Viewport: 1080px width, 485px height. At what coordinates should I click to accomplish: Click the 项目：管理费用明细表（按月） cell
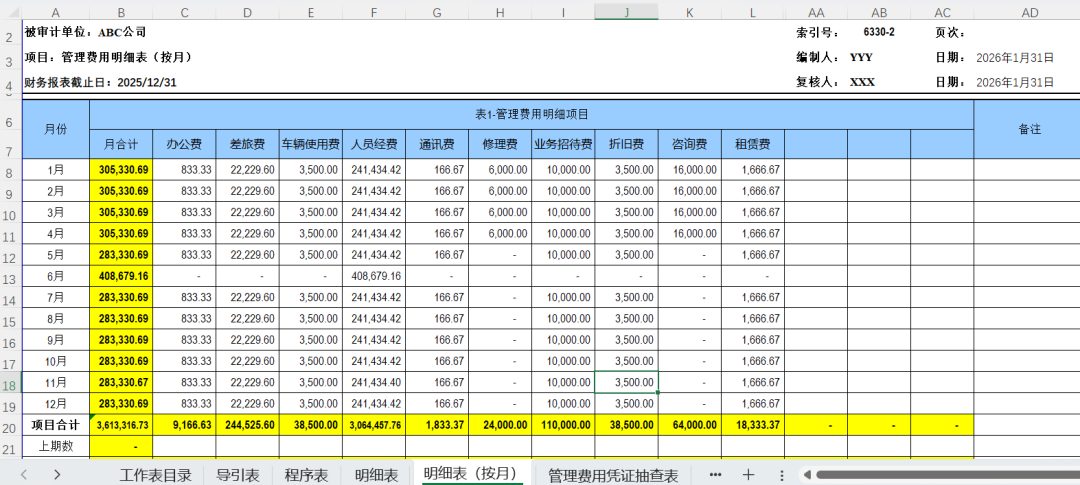point(108,58)
